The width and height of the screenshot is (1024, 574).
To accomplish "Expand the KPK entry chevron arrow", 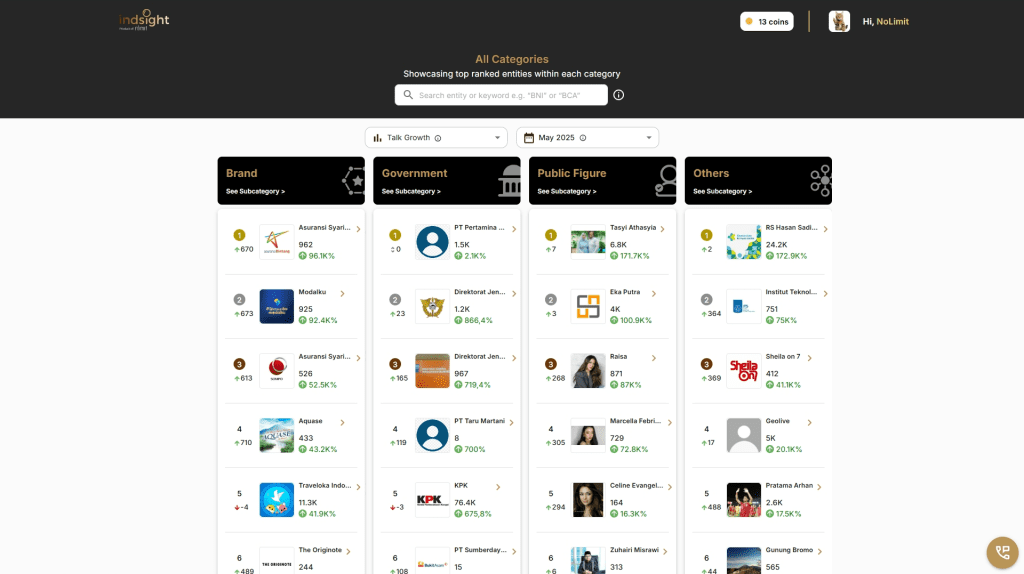I will 498,488.
